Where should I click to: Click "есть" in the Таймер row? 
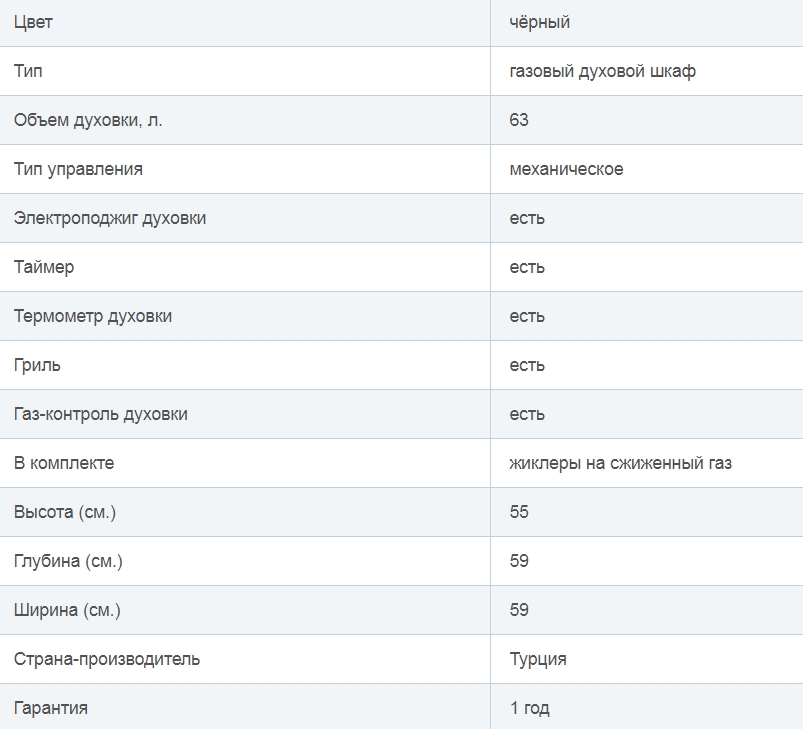click(527, 267)
